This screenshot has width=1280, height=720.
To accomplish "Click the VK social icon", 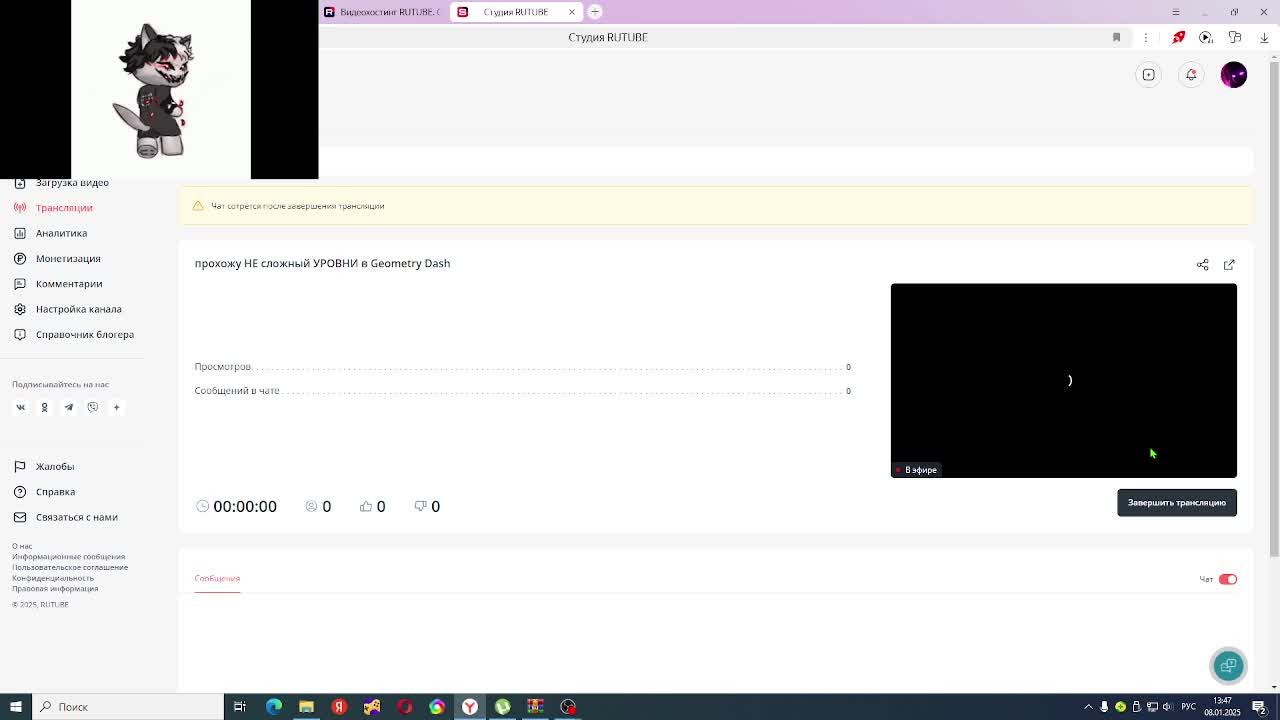I will (x=20, y=407).
